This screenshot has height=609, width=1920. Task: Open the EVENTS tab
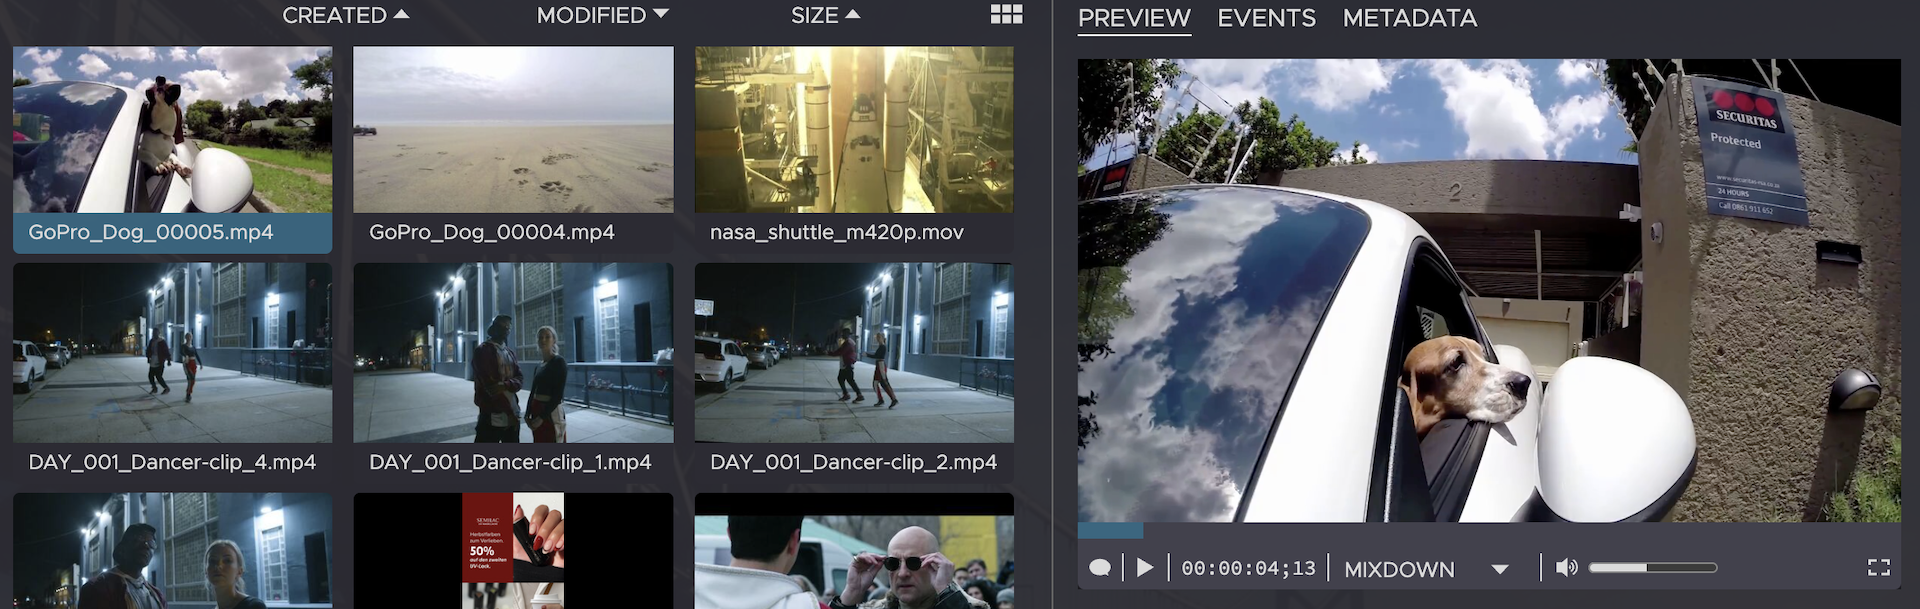click(x=1266, y=18)
